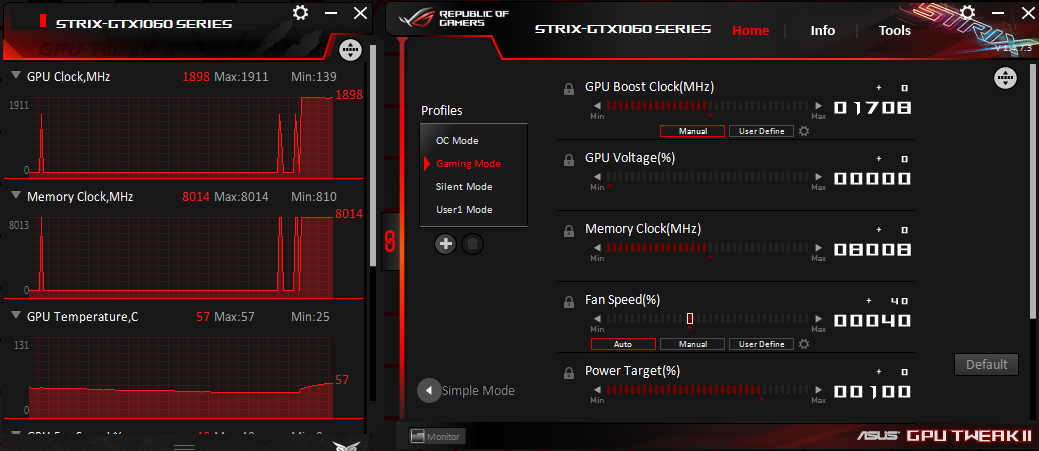Toggle lock for Power Target
1039x451 pixels.
[569, 373]
